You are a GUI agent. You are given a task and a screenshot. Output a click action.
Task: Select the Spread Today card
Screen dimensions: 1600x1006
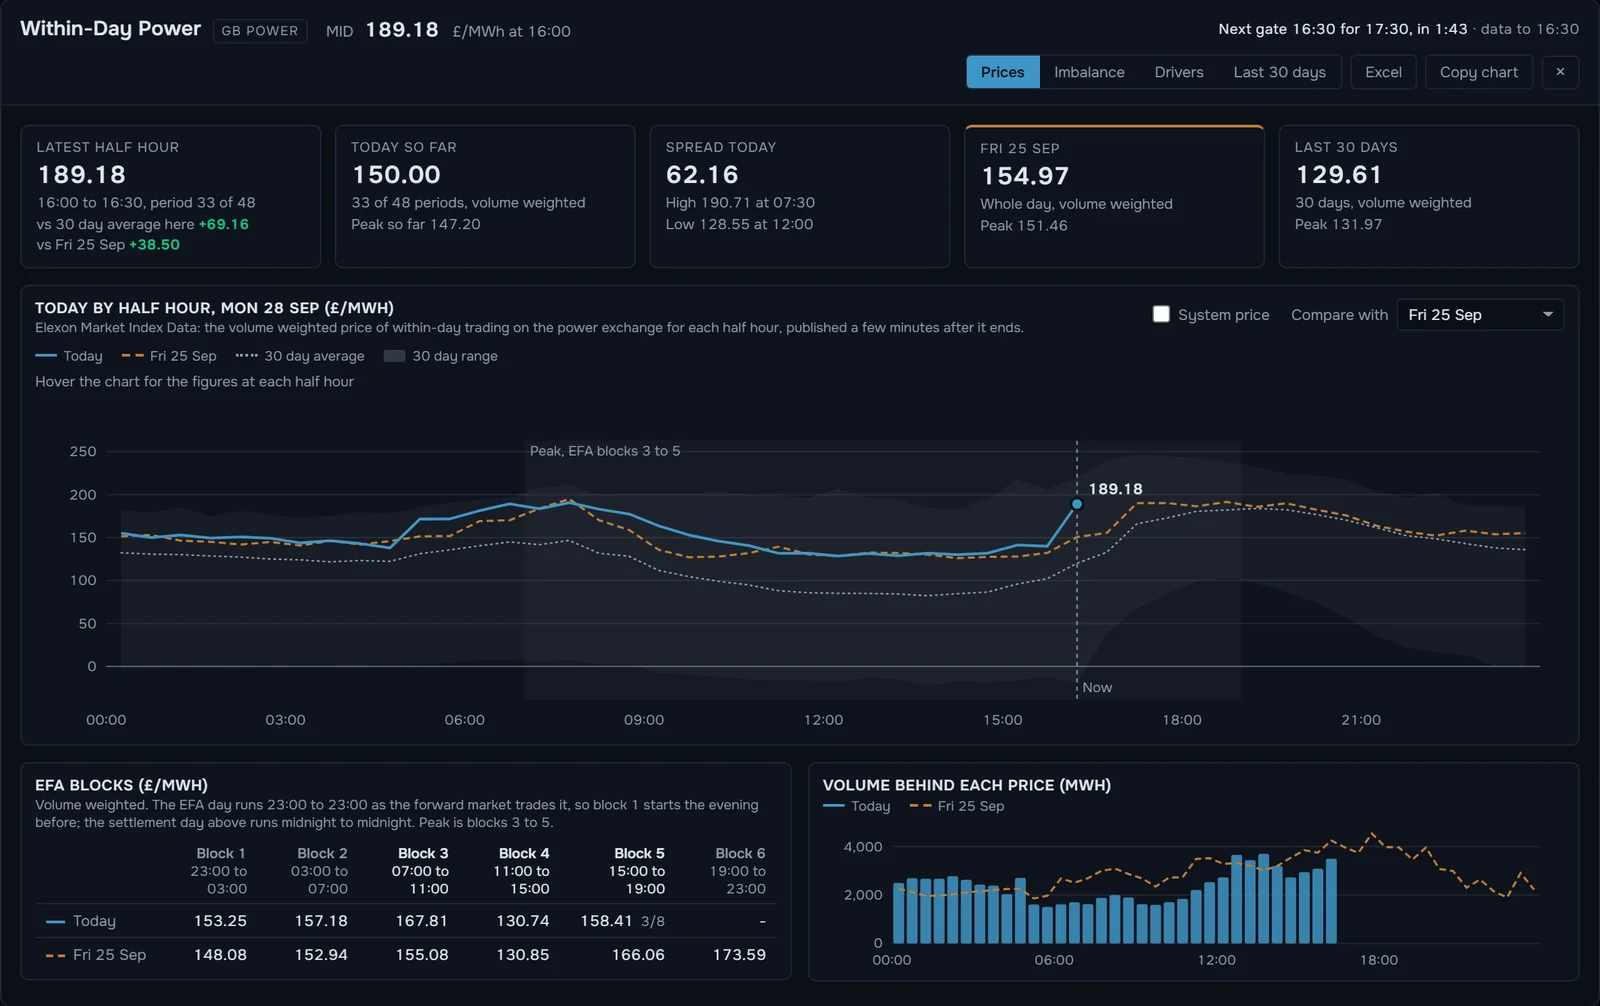[x=800, y=196]
